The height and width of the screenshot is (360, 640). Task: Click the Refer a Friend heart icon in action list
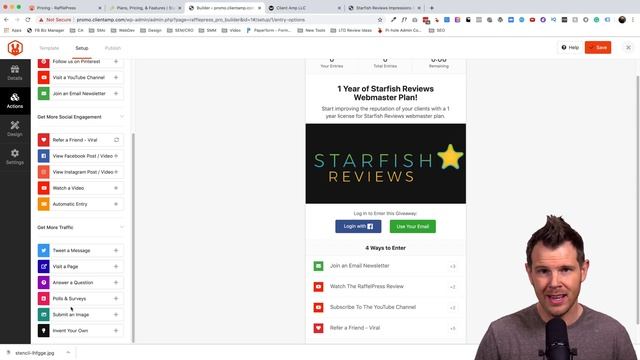44,140
